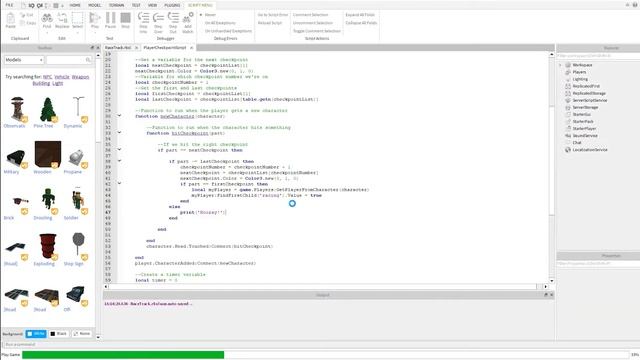Open the FILE menu
The width and height of the screenshot is (640, 360).
[x=9, y=5]
